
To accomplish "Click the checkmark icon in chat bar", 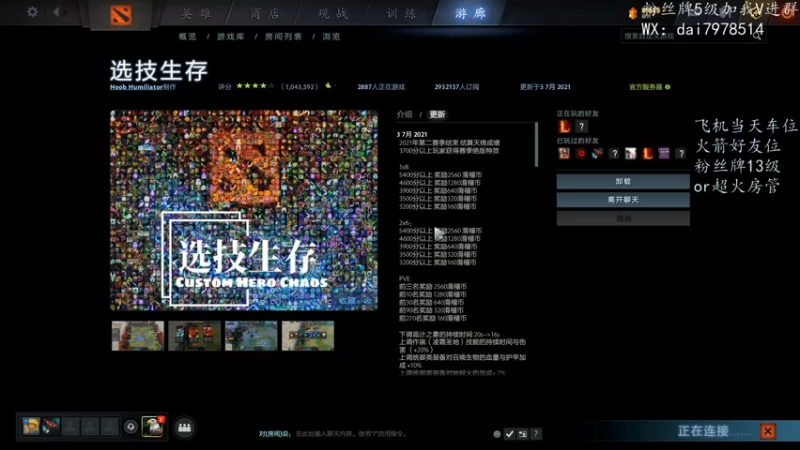I will click(x=509, y=434).
